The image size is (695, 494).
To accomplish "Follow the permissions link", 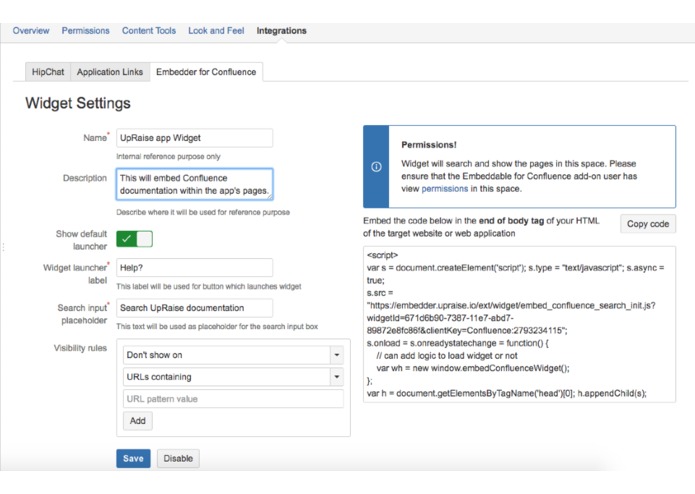I will point(445,189).
